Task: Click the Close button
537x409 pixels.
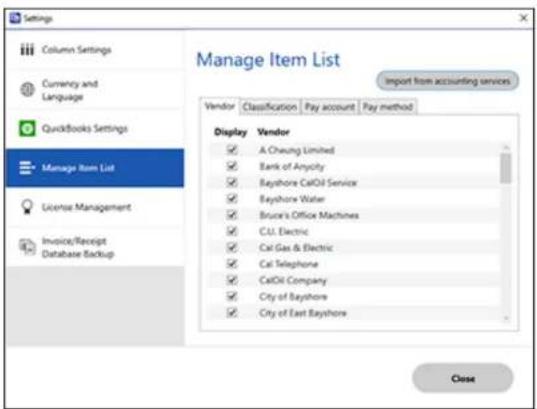Action: click(x=463, y=378)
